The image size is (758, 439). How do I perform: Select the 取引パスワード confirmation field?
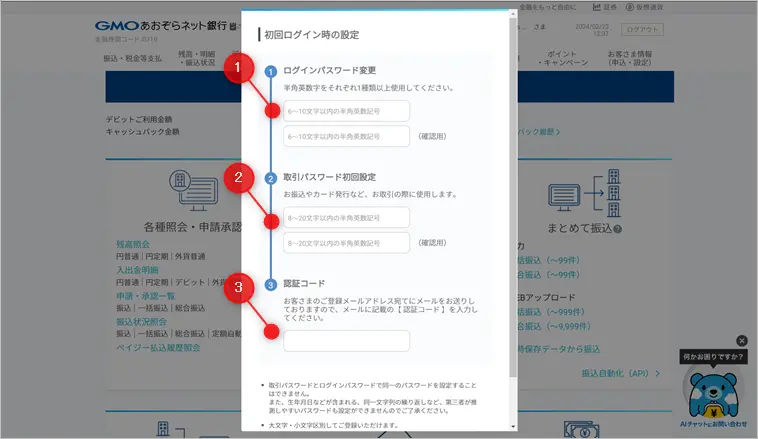click(x=346, y=242)
